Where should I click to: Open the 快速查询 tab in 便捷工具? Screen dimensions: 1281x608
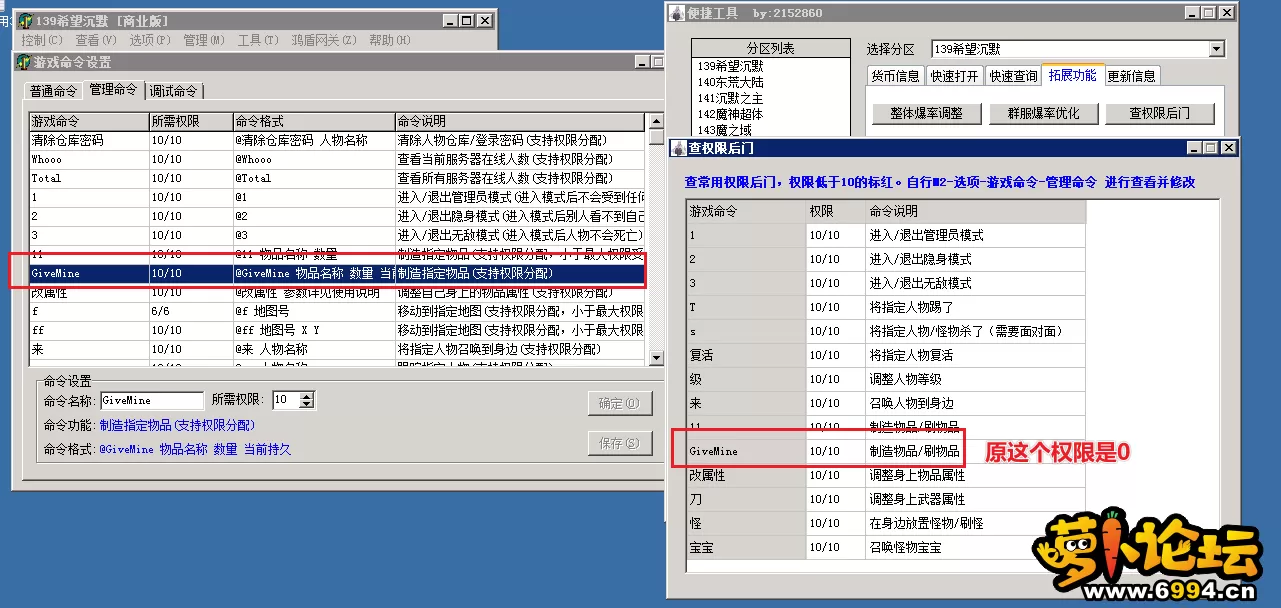click(x=1012, y=76)
